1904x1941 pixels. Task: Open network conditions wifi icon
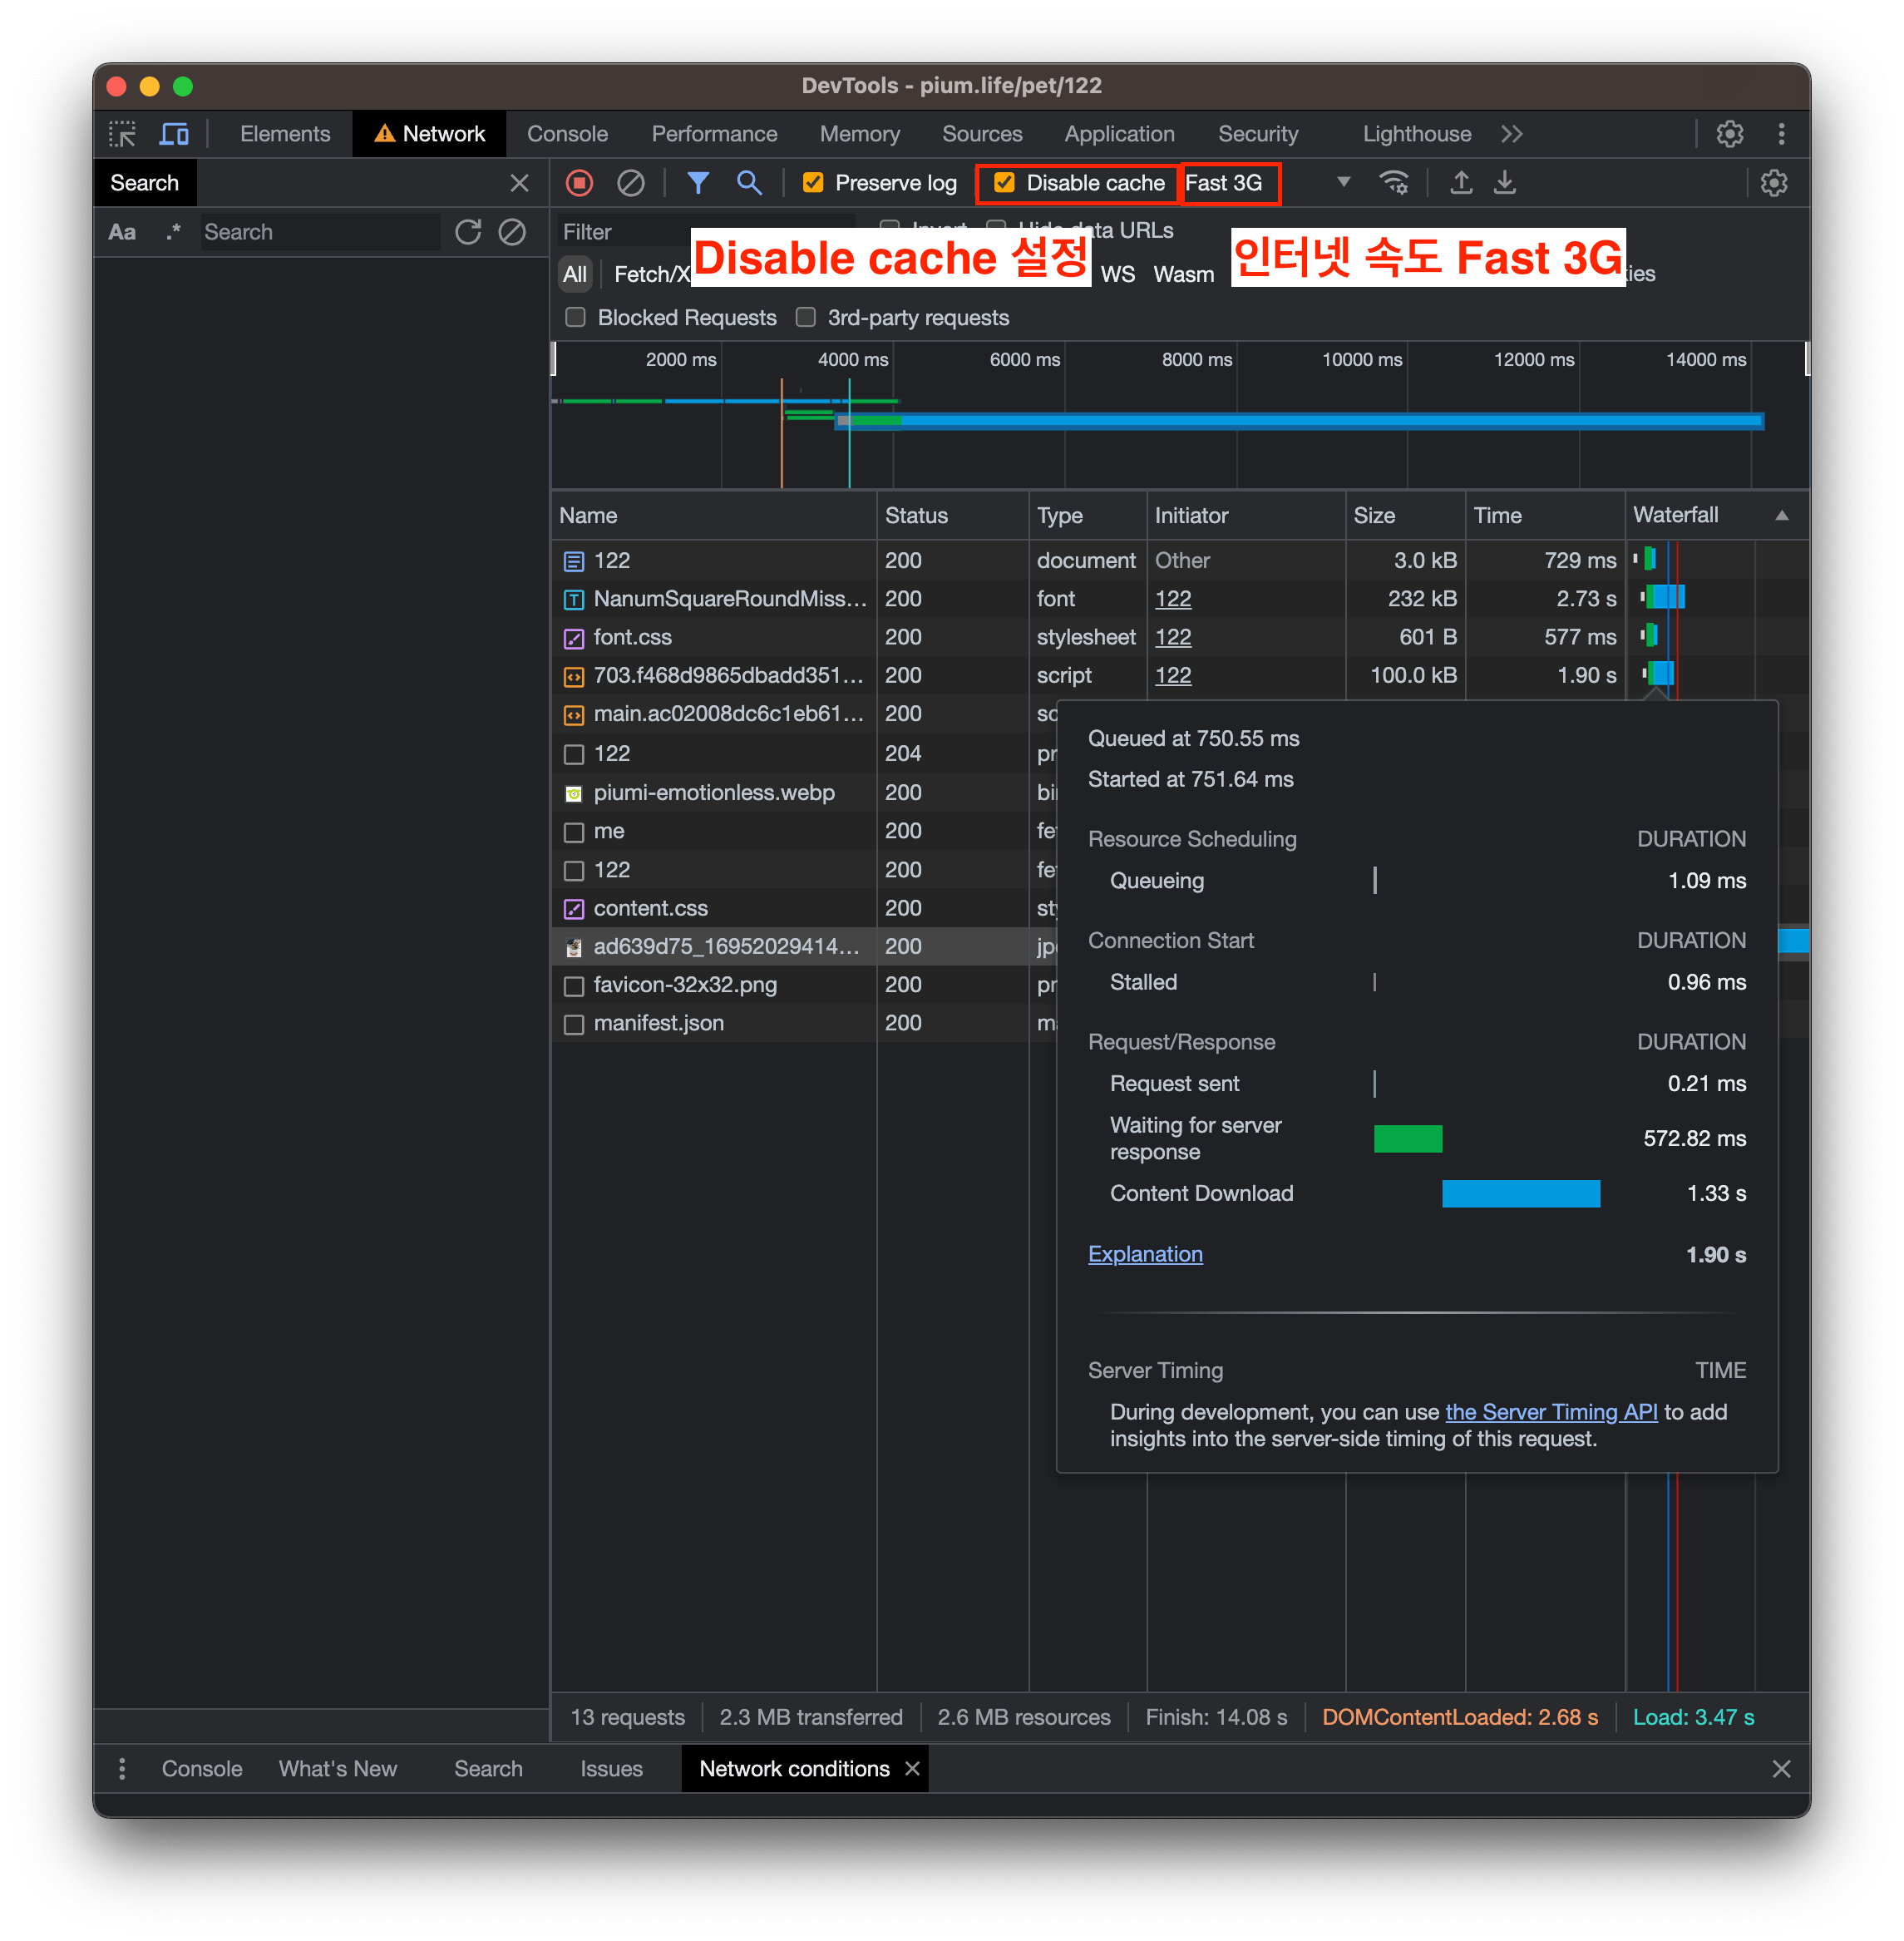click(x=1394, y=183)
